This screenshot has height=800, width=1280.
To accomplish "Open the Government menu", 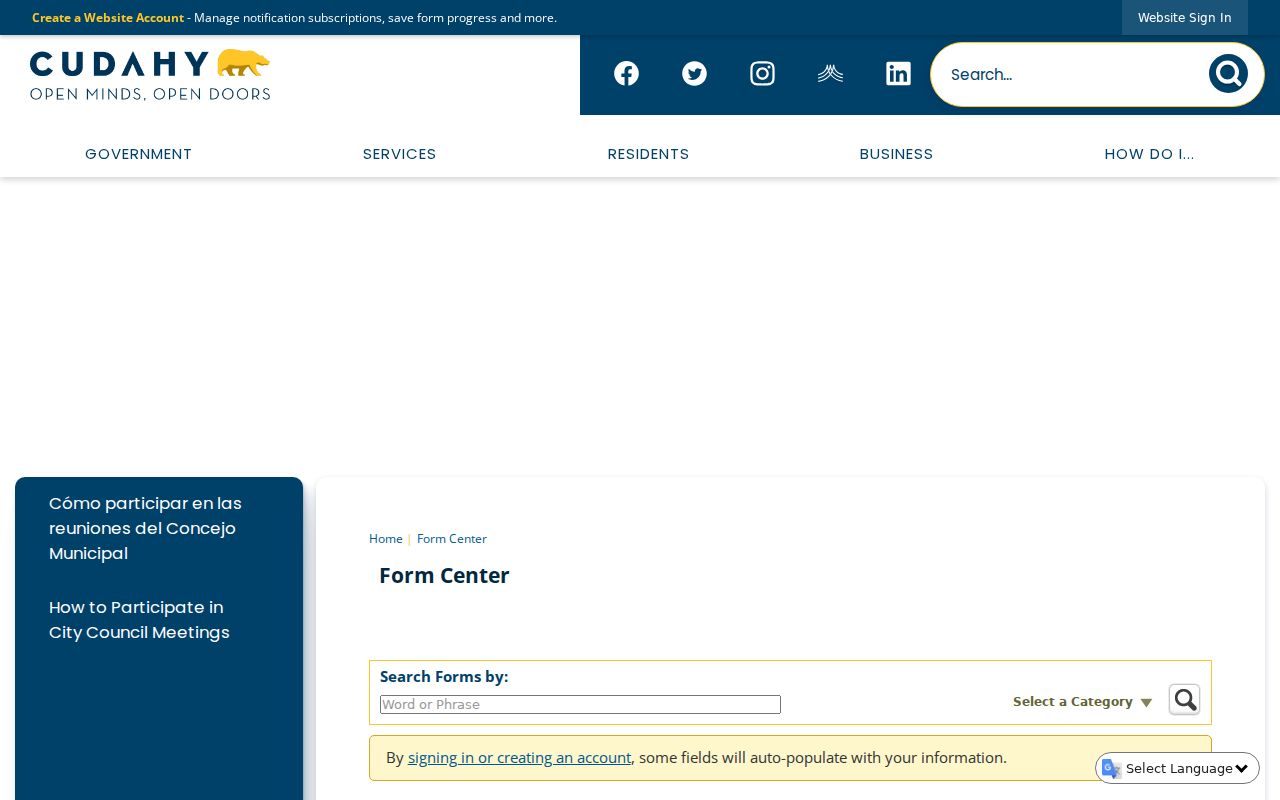I will (x=138, y=154).
